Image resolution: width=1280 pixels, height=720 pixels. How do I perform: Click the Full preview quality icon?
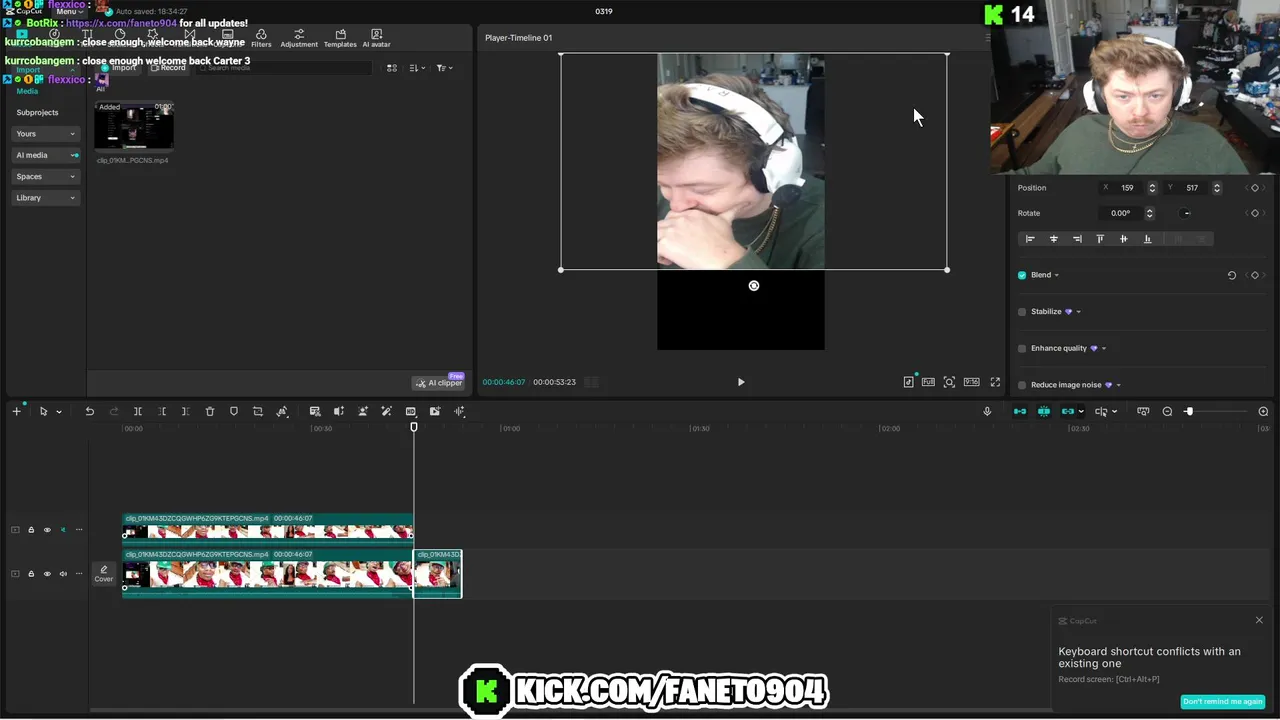pos(928,382)
